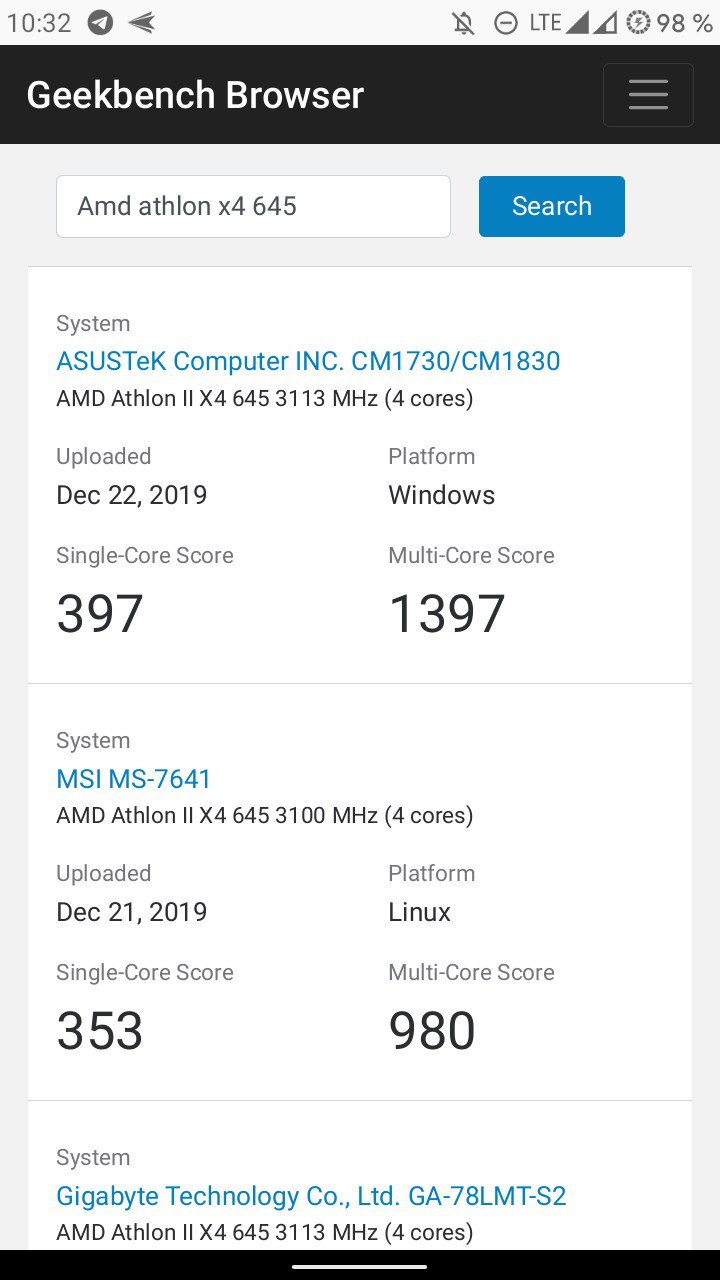
Task: Select the 980 multi-core score
Action: click(x=432, y=1031)
